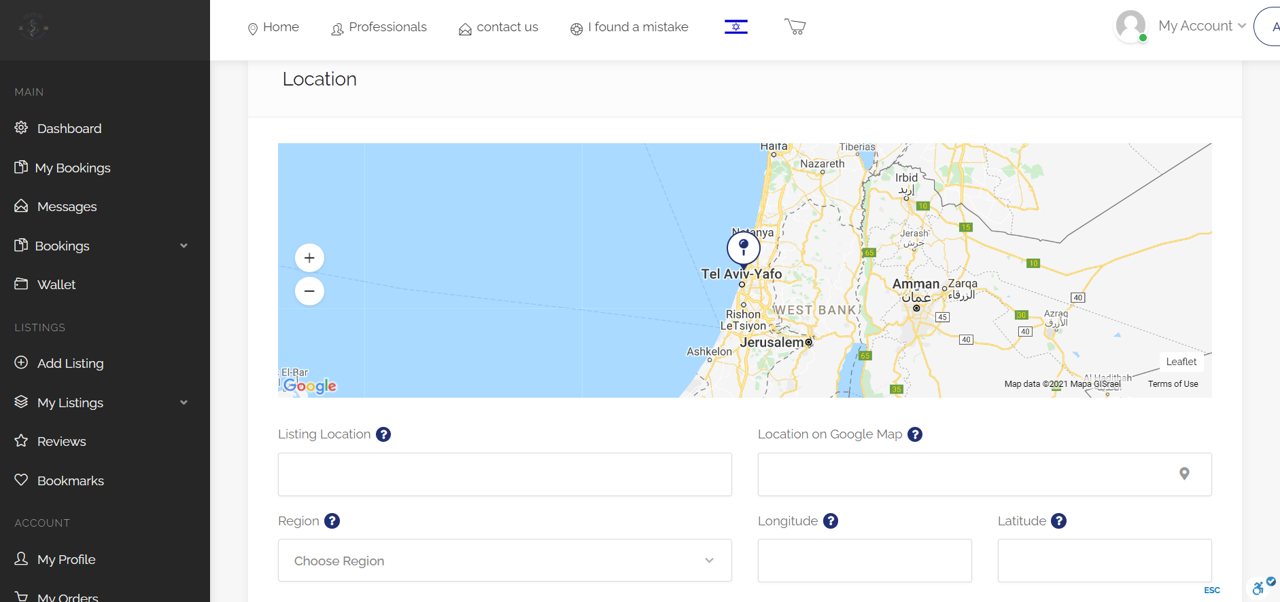The height and width of the screenshot is (602, 1280).
Task: Go to Dashboard in the sidebar
Action: 69,129
